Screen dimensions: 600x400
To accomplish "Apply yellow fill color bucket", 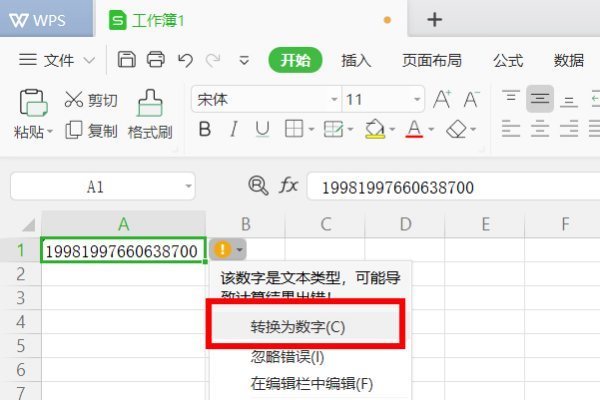I will coord(375,129).
